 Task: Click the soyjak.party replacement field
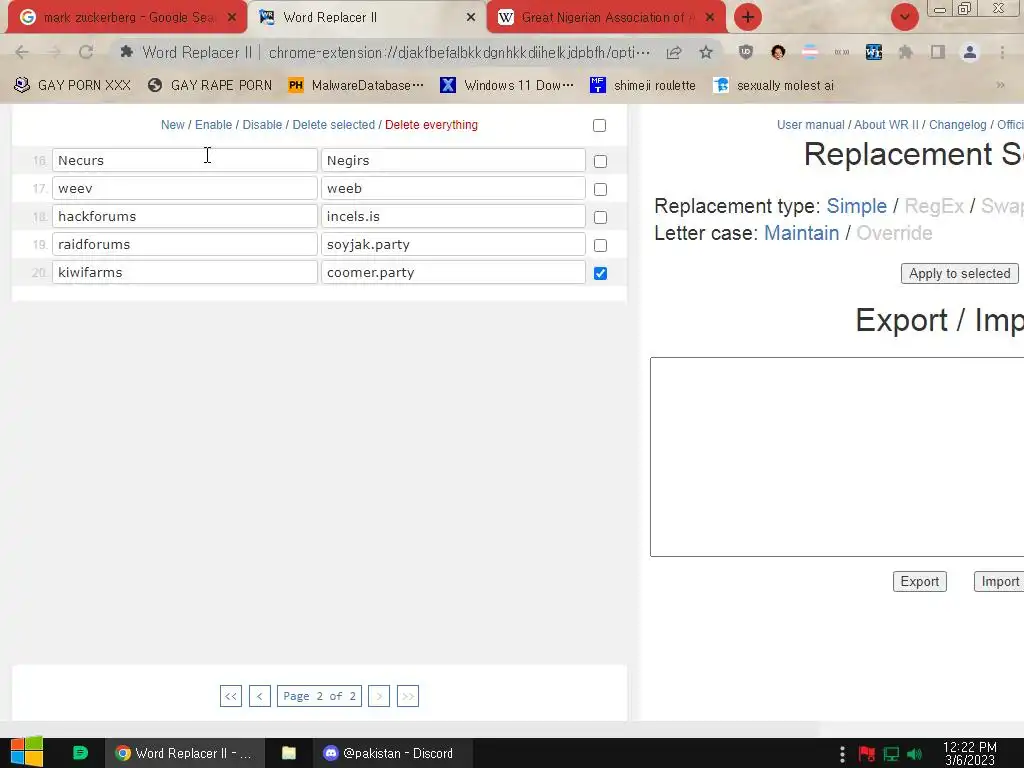[x=453, y=244]
